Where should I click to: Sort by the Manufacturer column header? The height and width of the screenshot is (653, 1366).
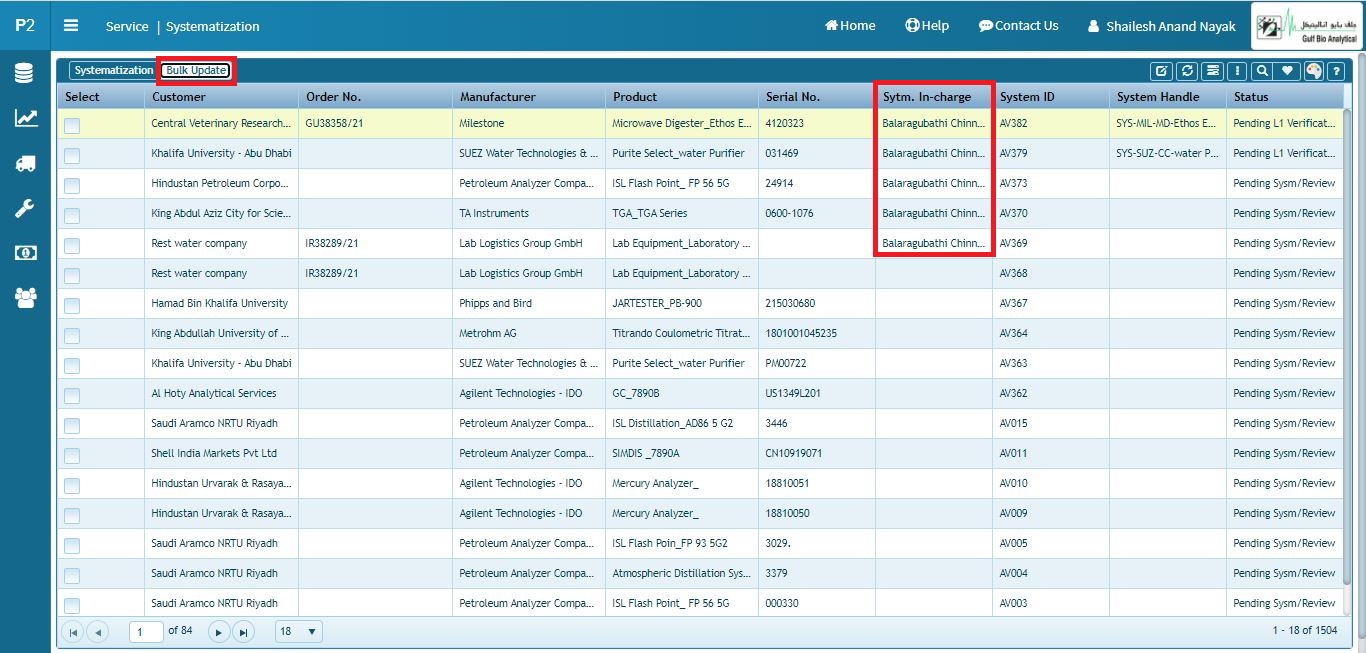tap(529, 97)
